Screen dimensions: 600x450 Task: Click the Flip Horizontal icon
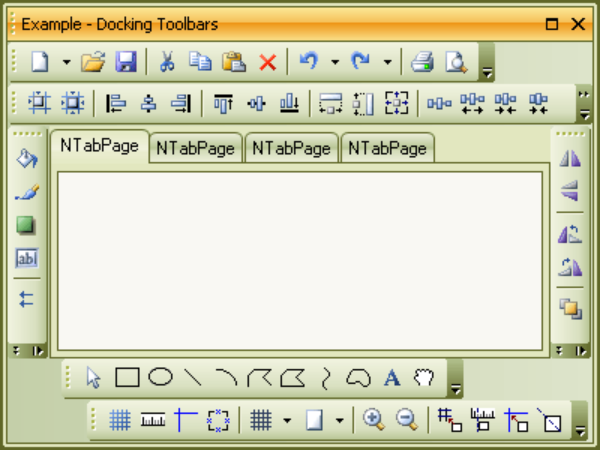(x=570, y=158)
